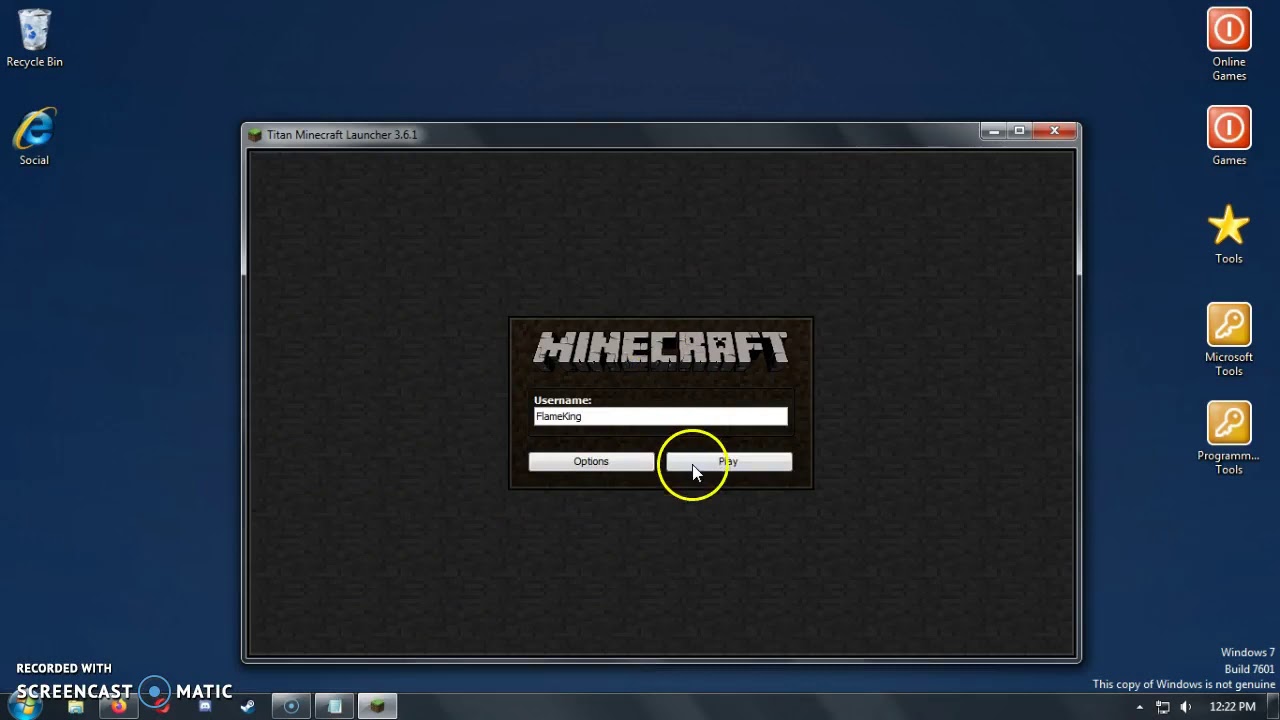Click the Minecraft launcher taskbar button
The height and width of the screenshot is (720, 1280).
point(377,707)
